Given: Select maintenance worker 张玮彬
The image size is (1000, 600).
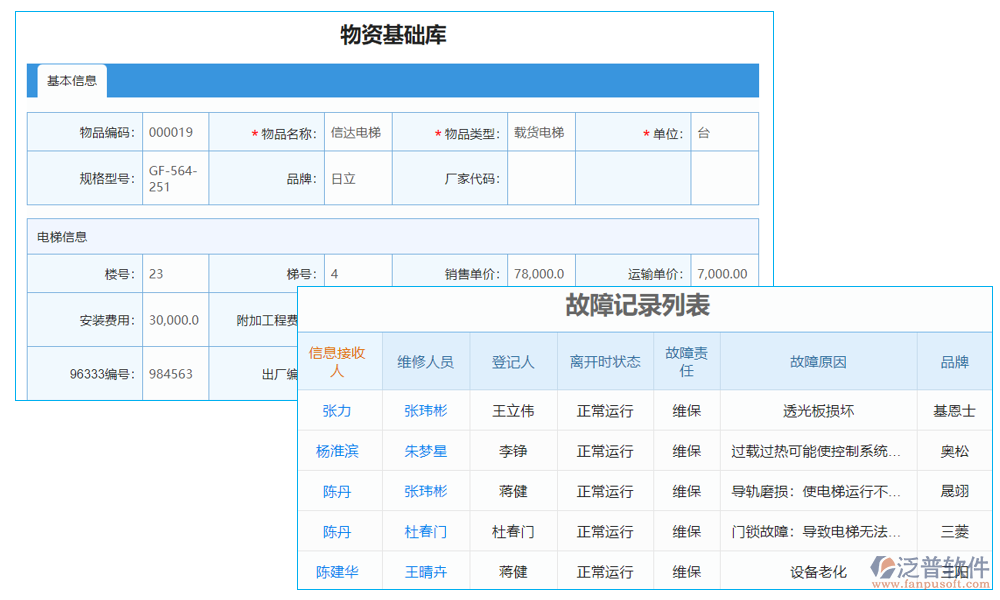Looking at the screenshot, I should click(x=425, y=410).
